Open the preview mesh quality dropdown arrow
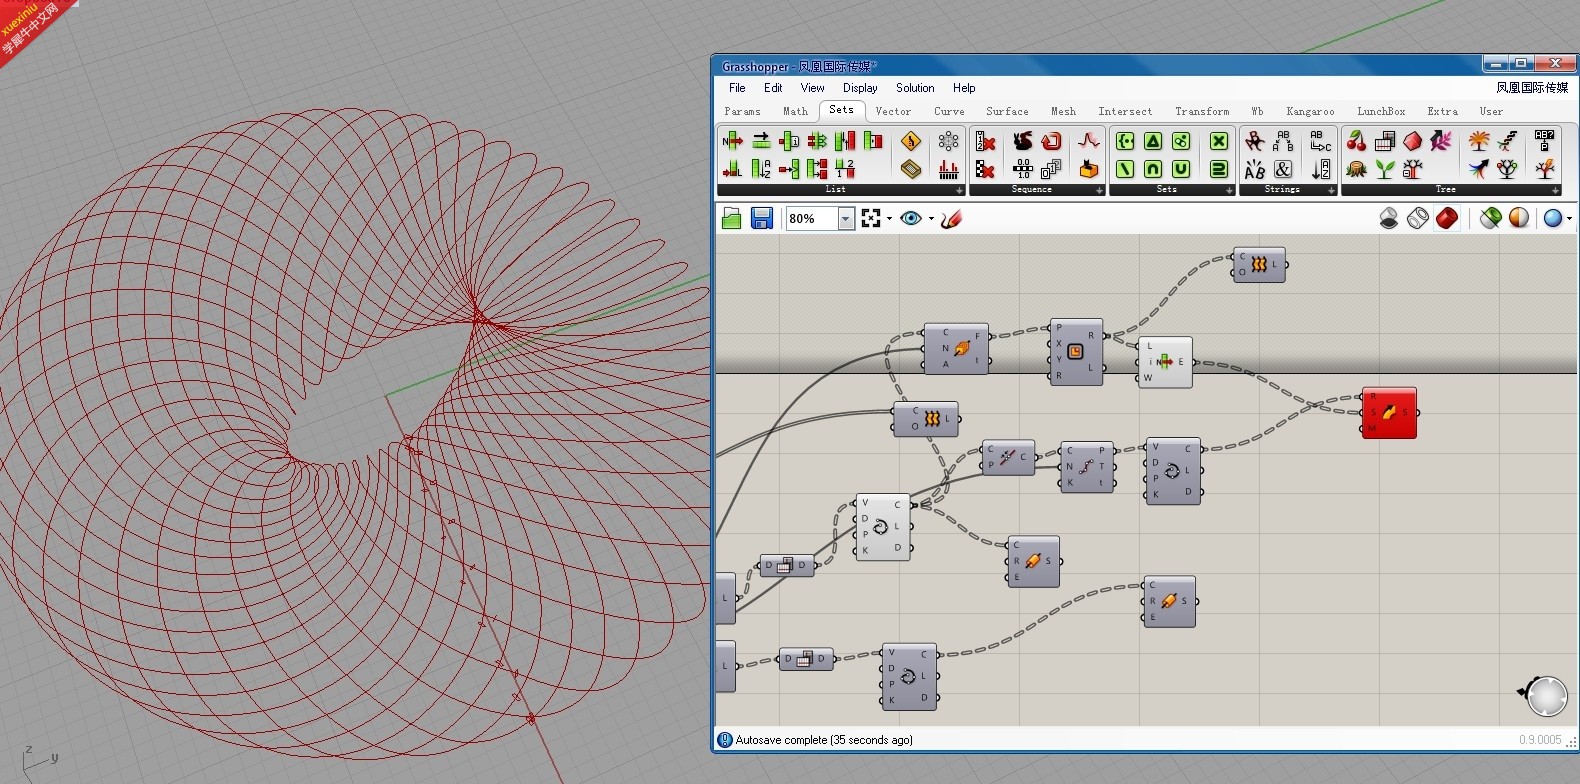 click(x=1569, y=218)
